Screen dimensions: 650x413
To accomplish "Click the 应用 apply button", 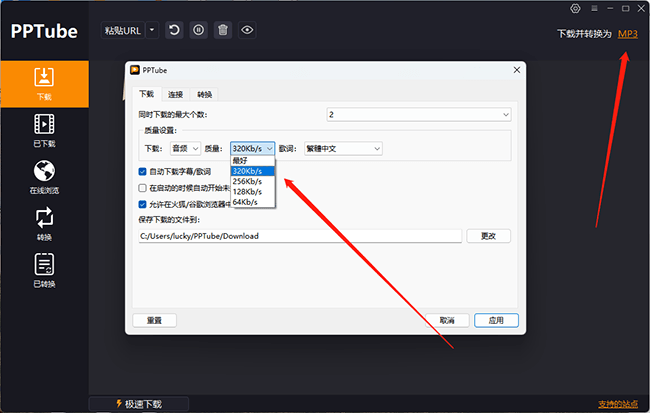I will coord(496,320).
